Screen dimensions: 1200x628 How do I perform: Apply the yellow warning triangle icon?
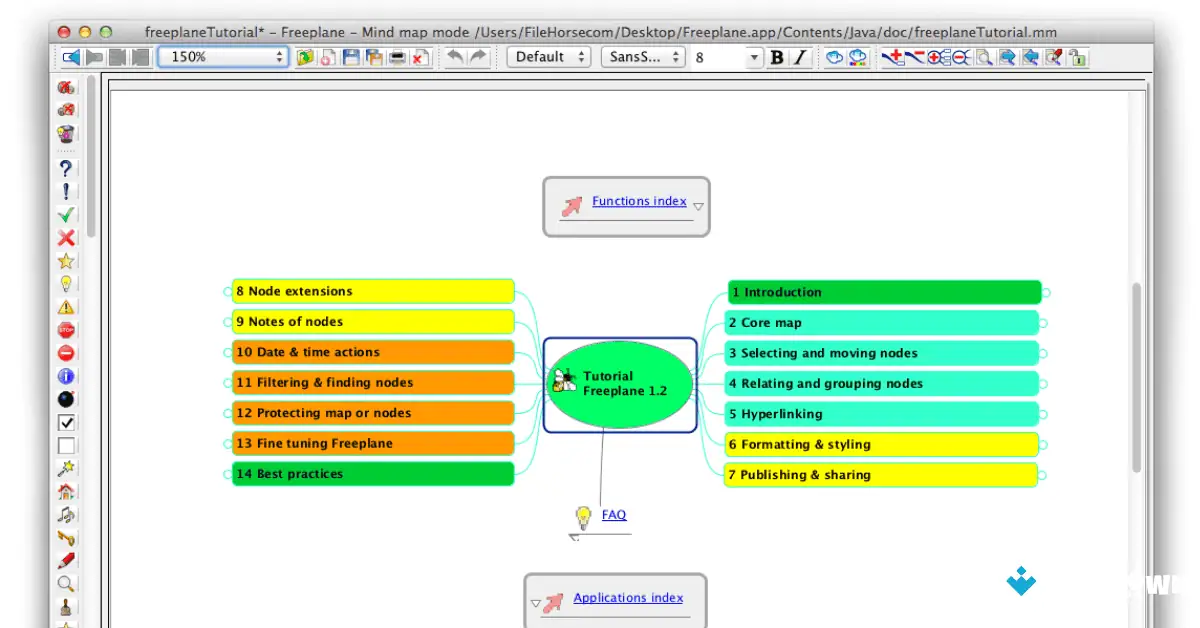[66, 307]
